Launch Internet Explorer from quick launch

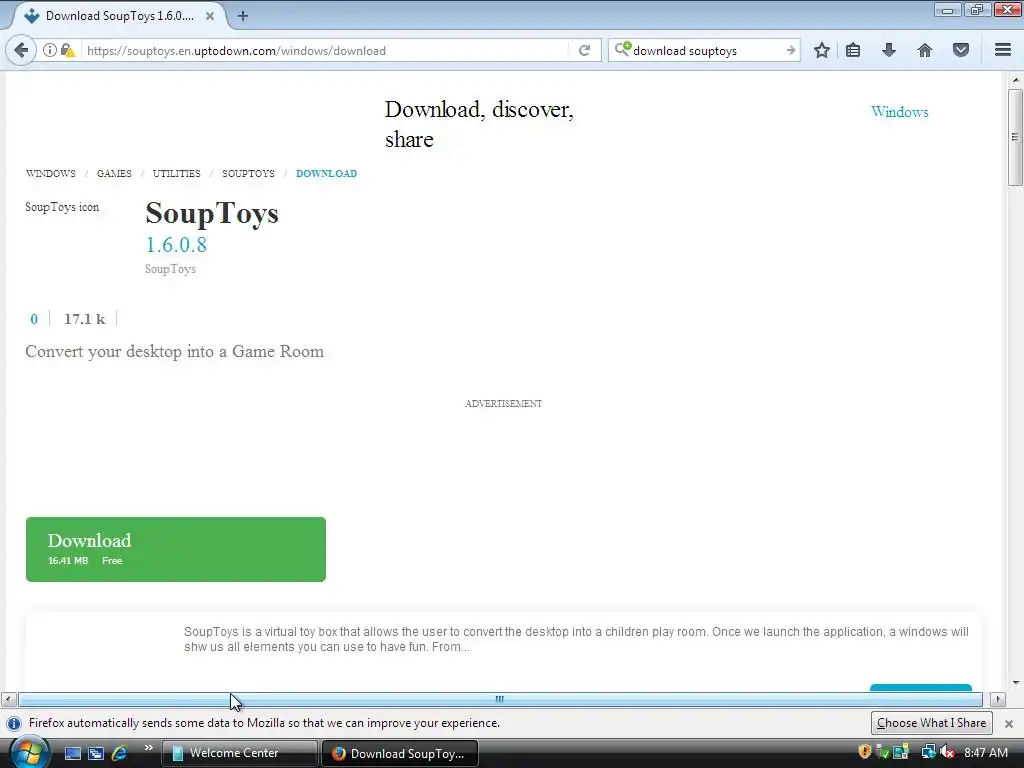[x=119, y=753]
